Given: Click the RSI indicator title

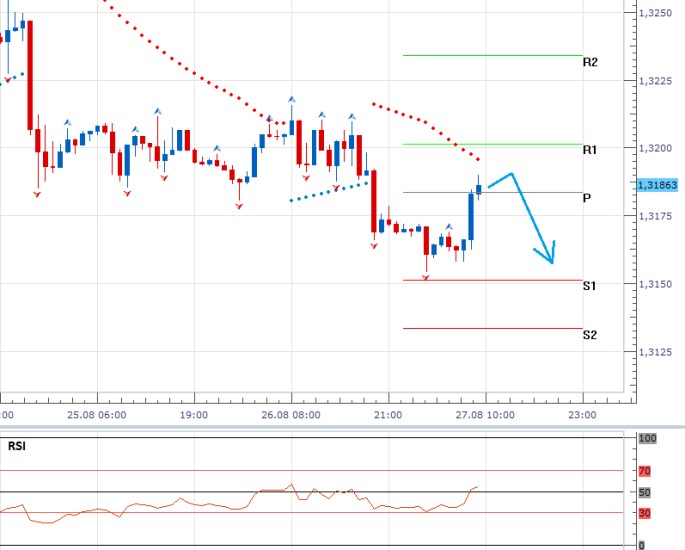Looking at the screenshot, I should [17, 446].
